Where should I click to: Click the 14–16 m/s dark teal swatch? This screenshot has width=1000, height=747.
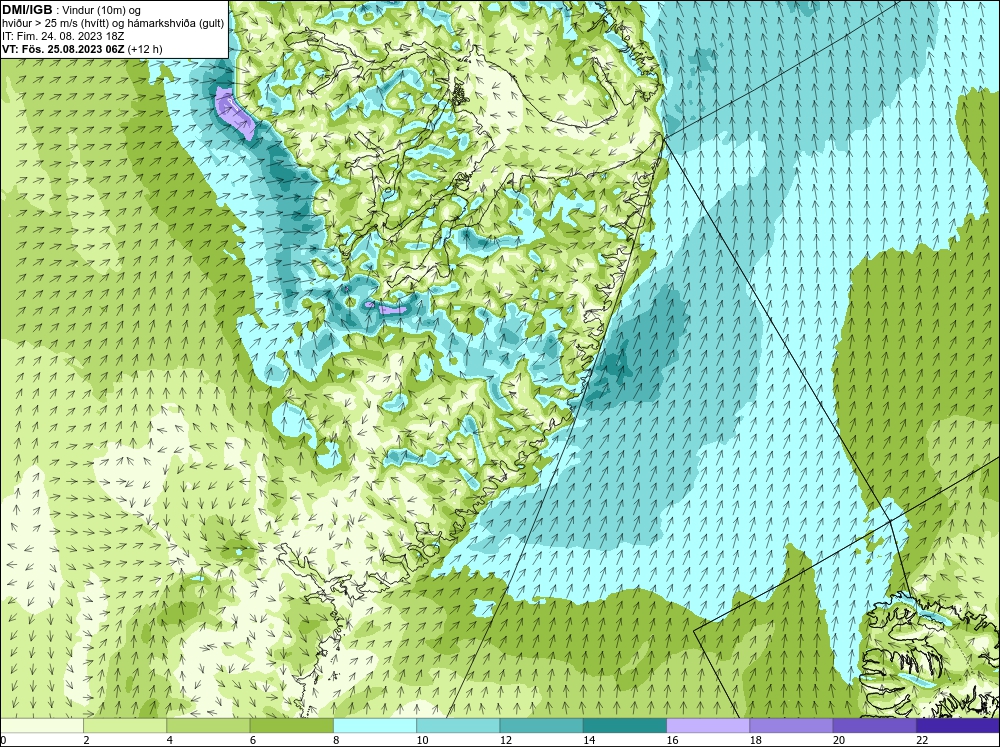point(625,725)
